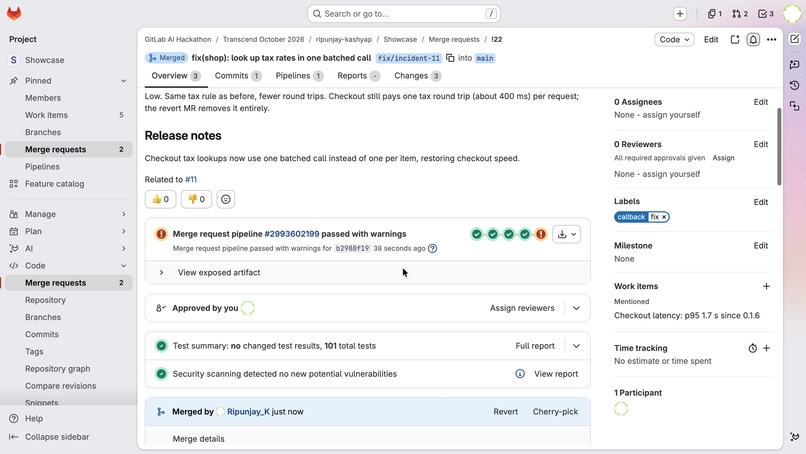Open the to-do list counter icon
Image resolution: width=806 pixels, height=454 pixels.
tap(766, 14)
